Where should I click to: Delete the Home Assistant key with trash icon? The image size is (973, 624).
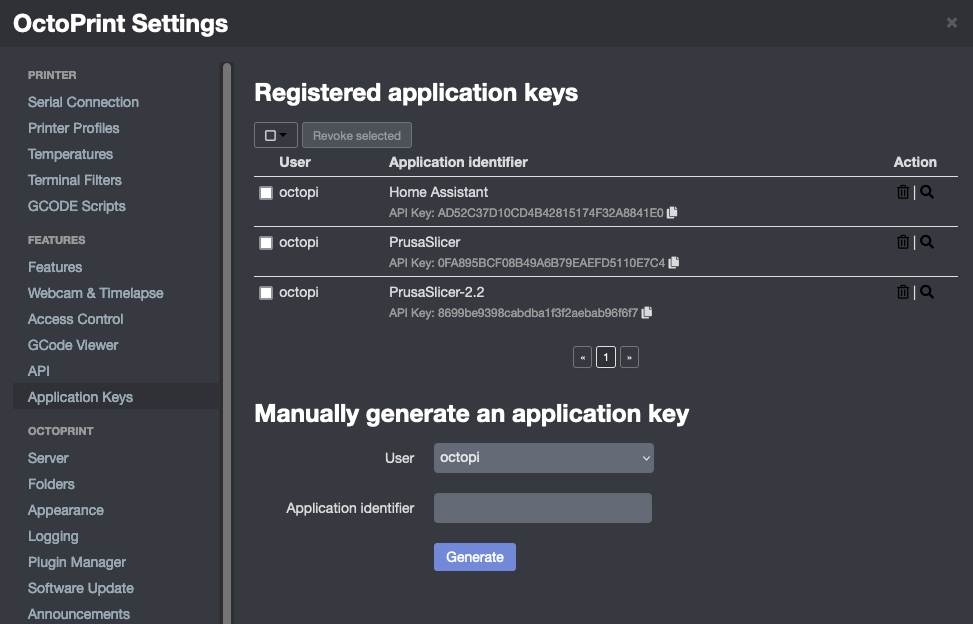pos(903,192)
